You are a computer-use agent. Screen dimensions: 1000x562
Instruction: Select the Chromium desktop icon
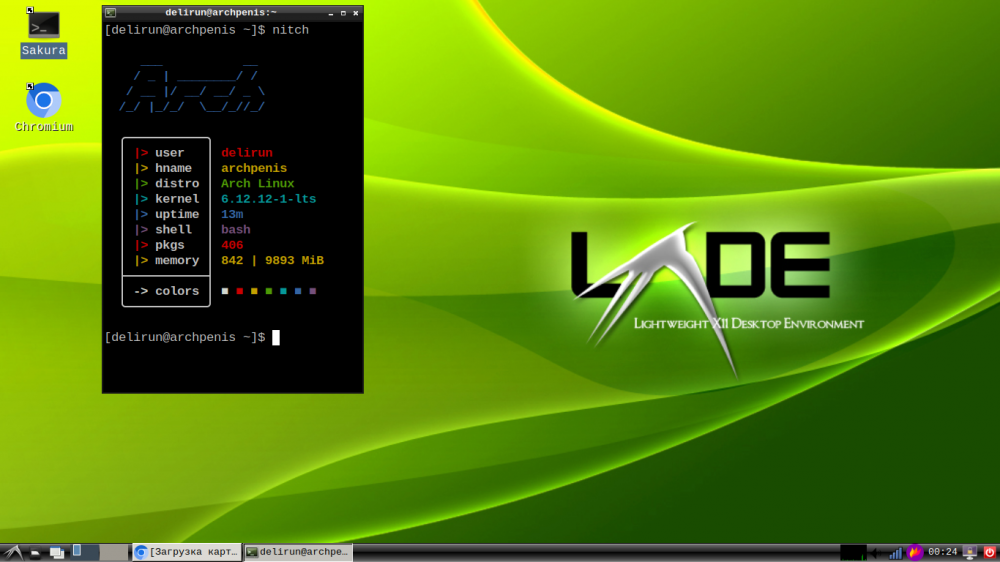(x=43, y=108)
